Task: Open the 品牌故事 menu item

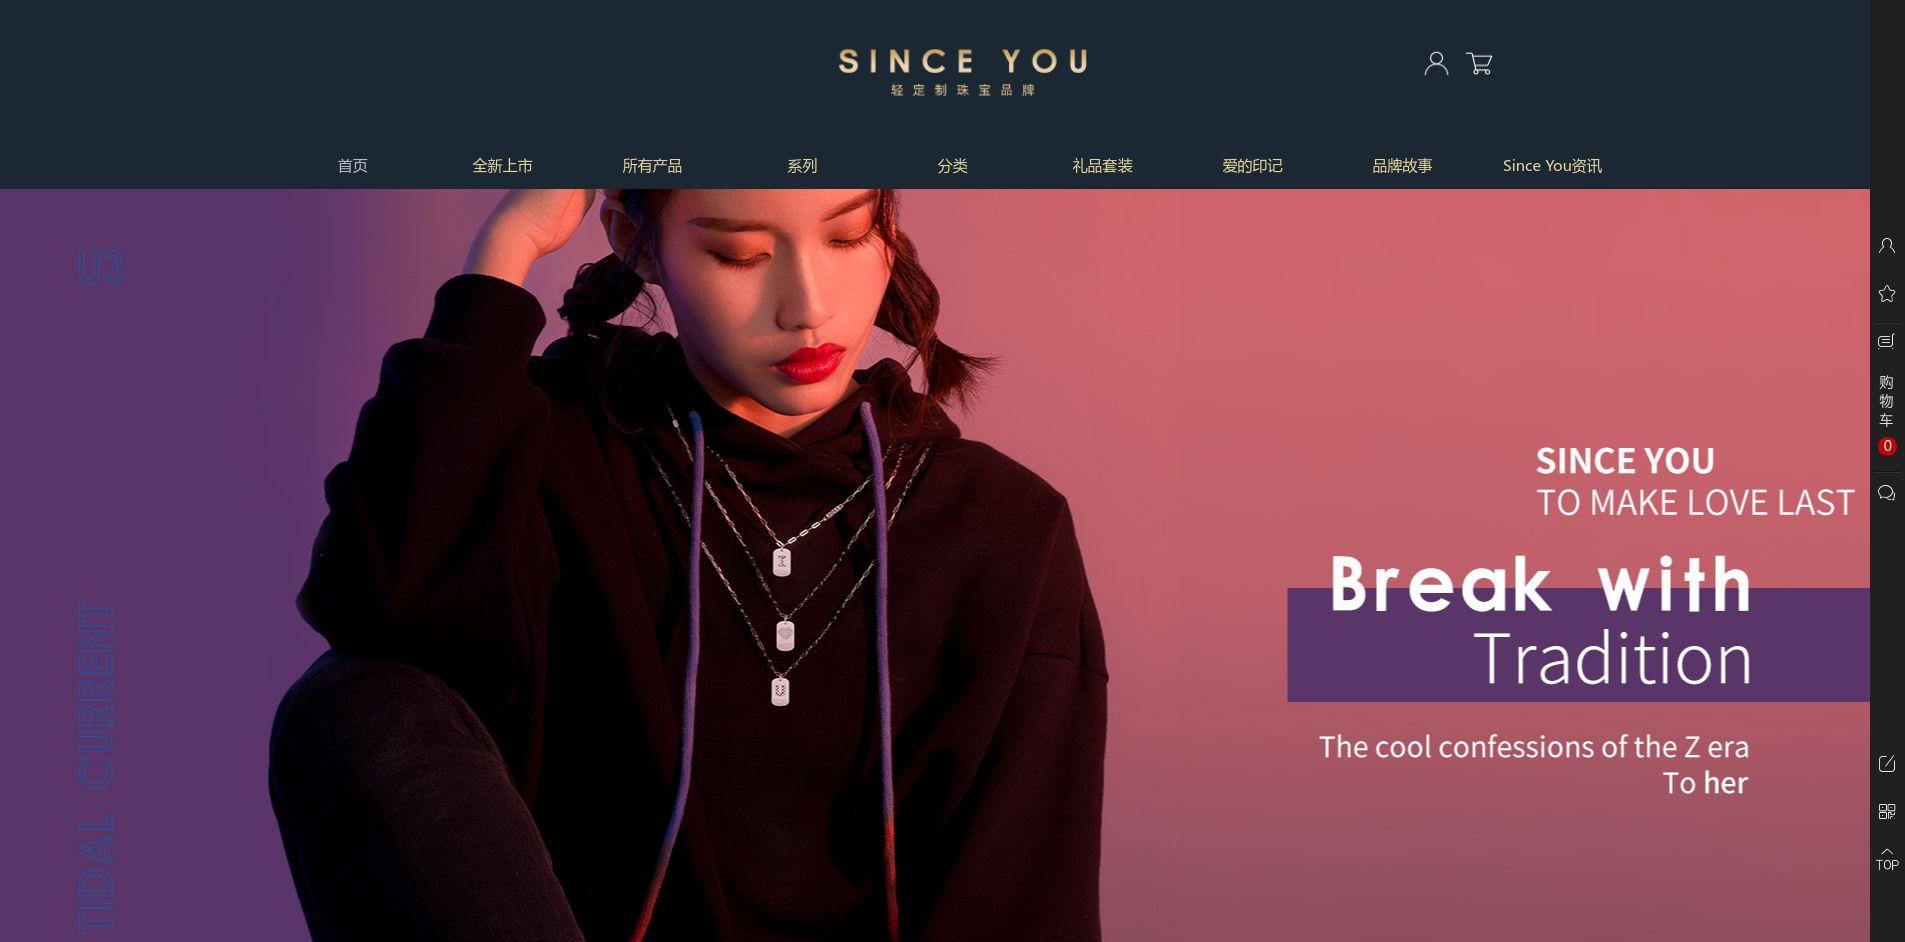Action: (x=1402, y=166)
